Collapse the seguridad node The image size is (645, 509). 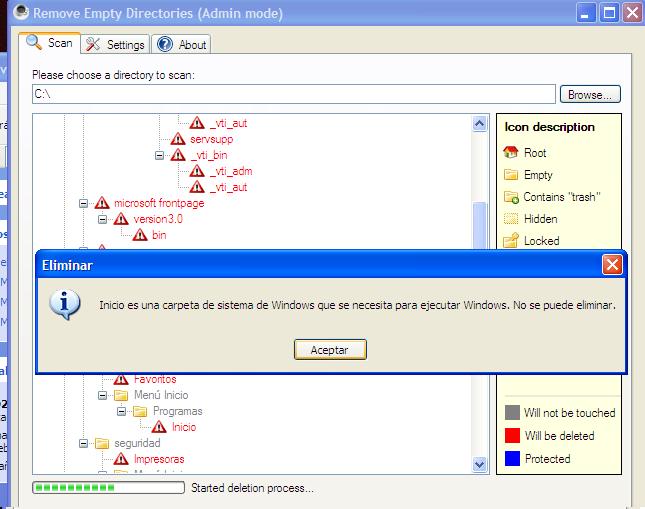[83, 443]
